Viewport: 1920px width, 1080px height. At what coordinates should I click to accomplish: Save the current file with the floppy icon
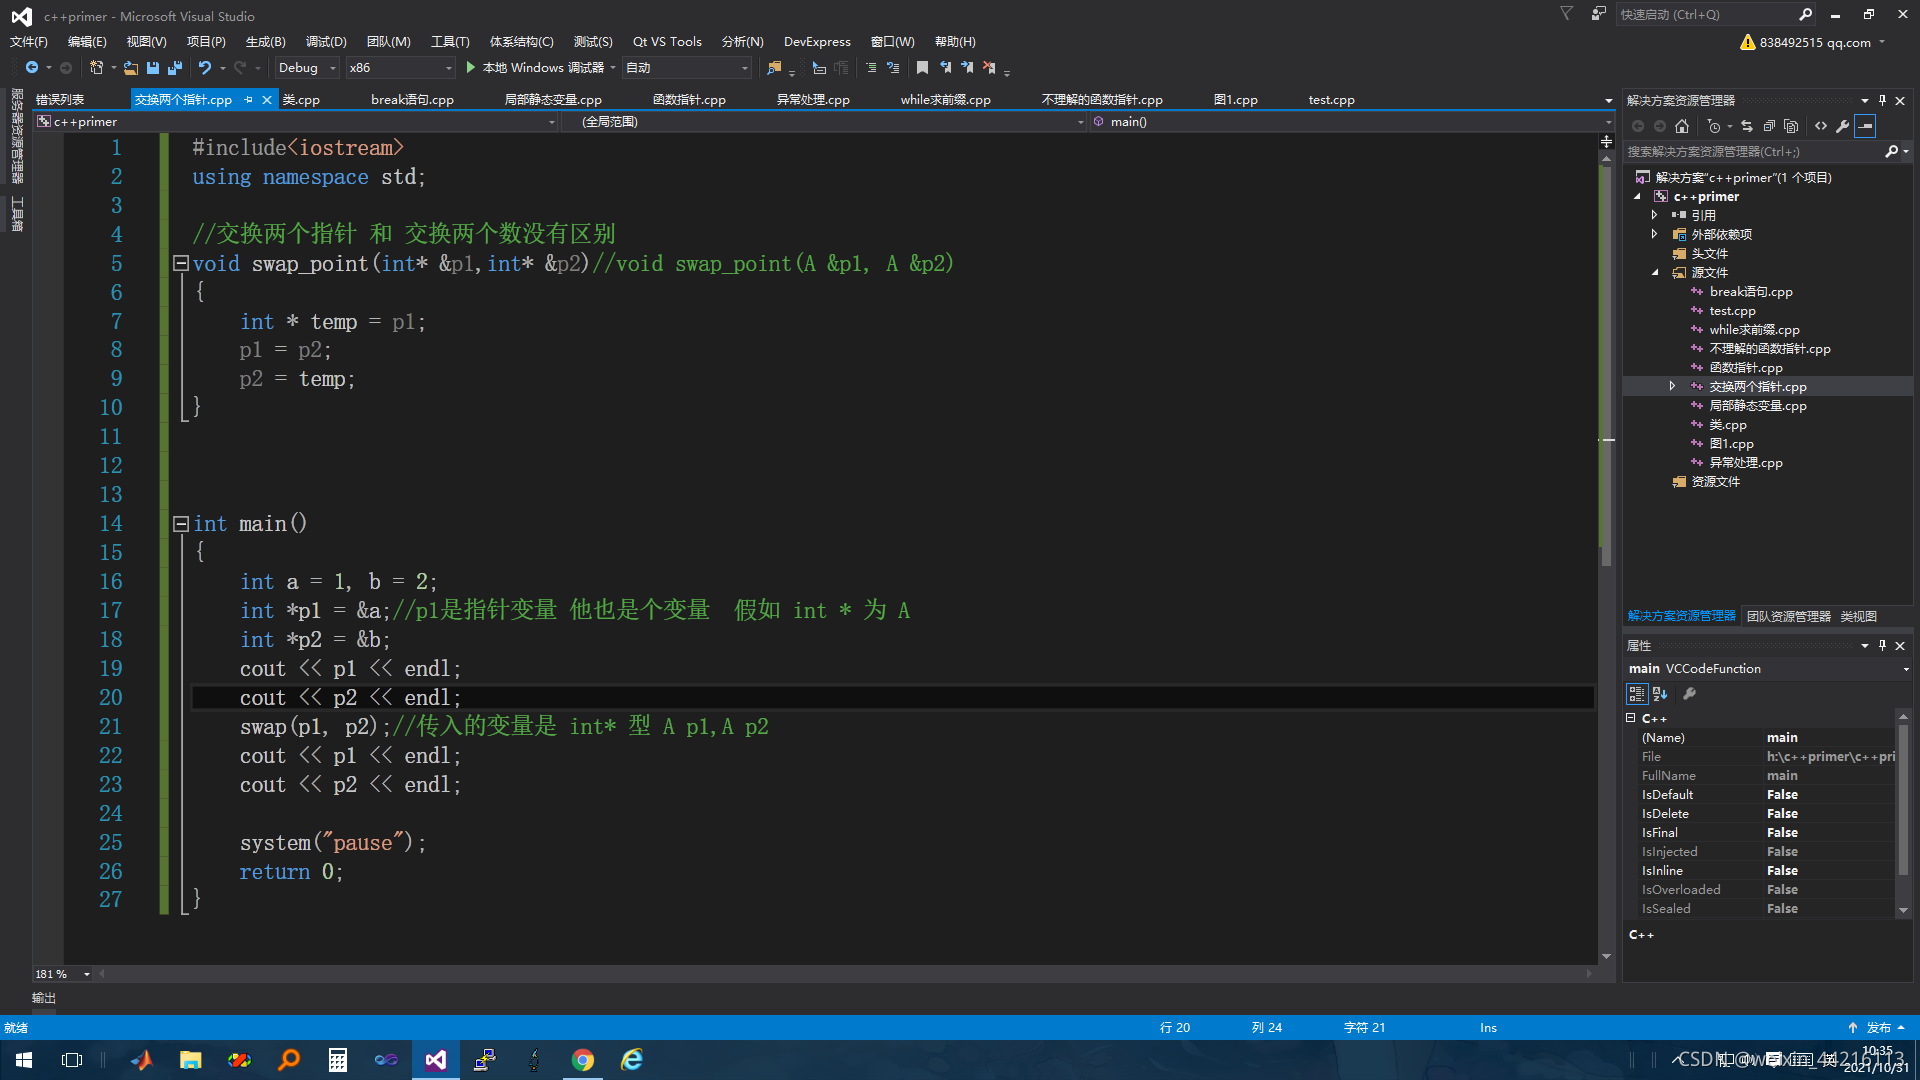pyautogui.click(x=153, y=67)
